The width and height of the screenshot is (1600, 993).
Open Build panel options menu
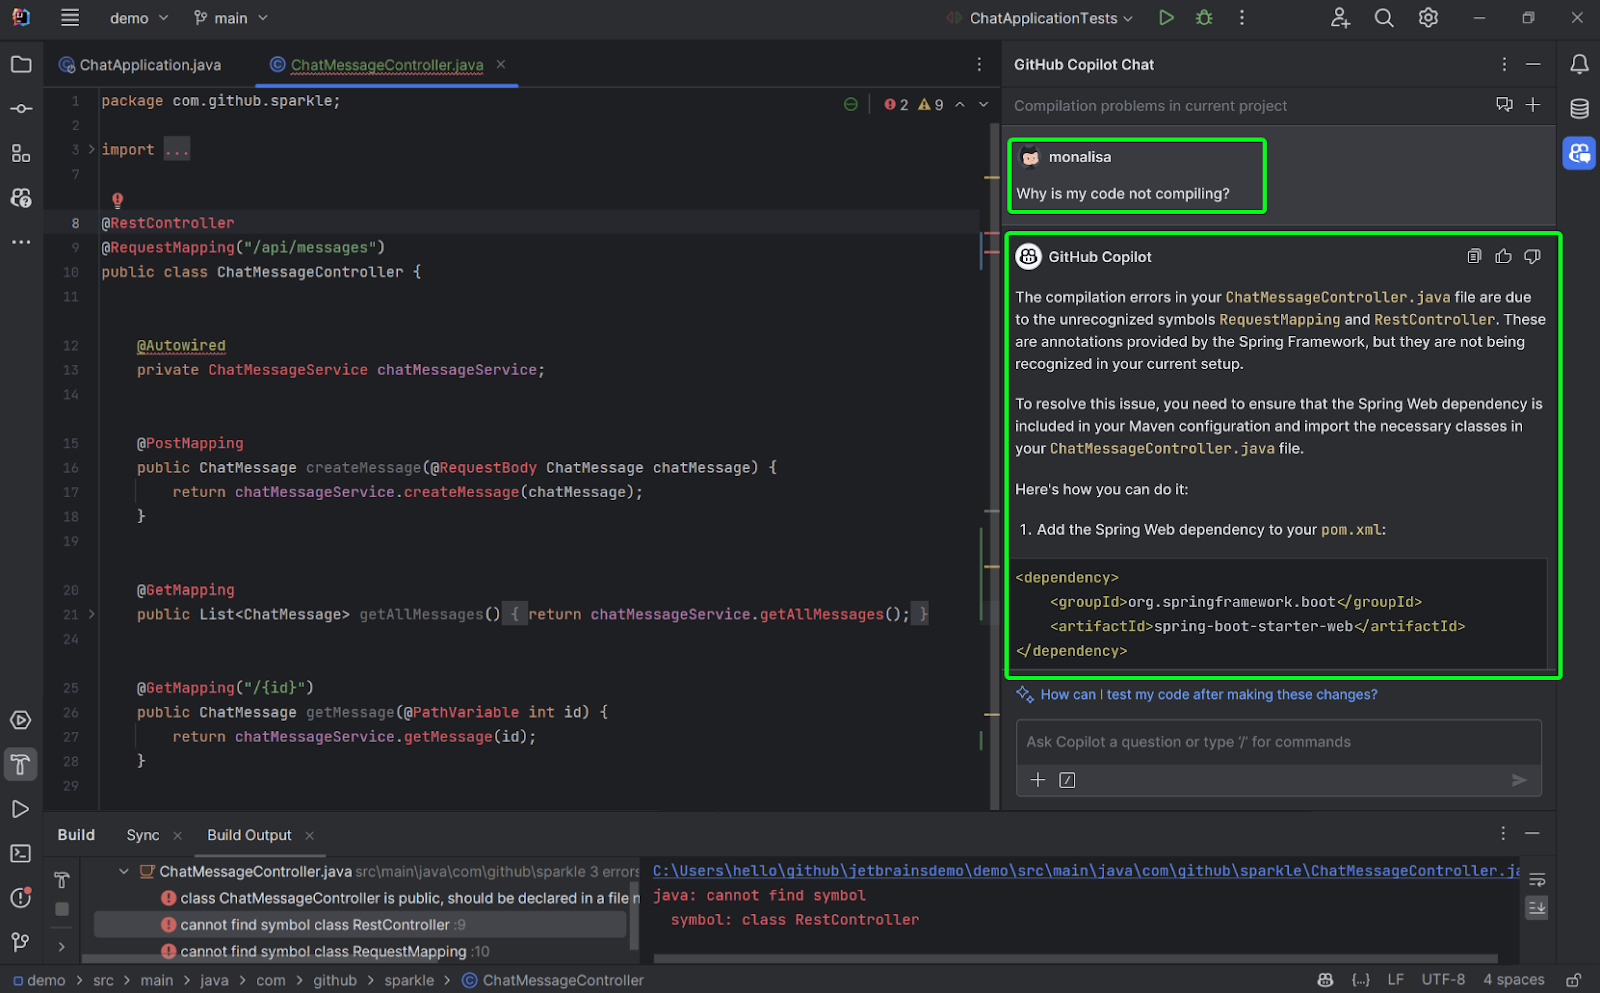[x=1503, y=833]
